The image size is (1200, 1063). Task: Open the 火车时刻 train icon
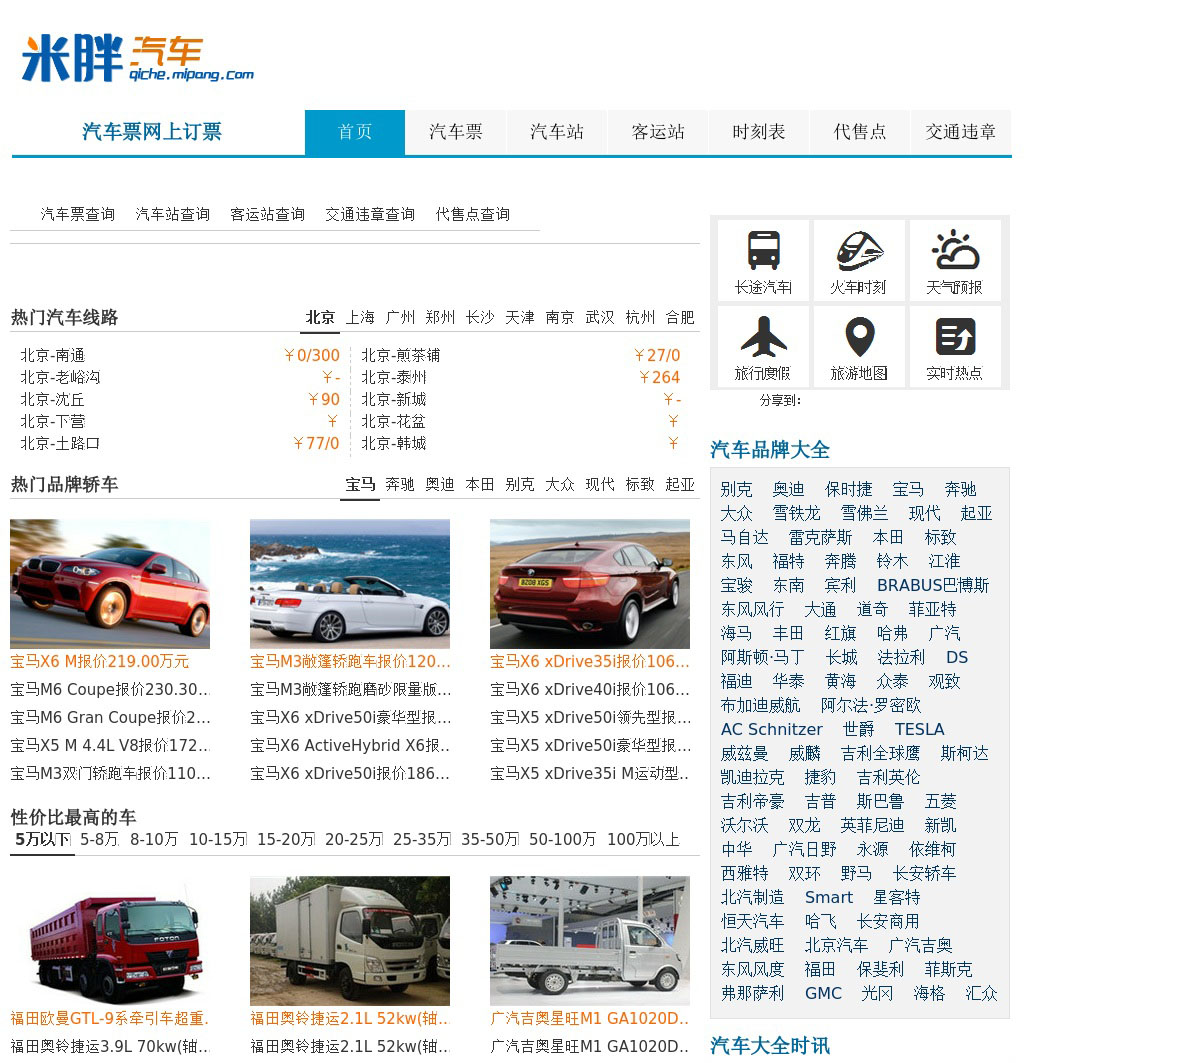(858, 260)
